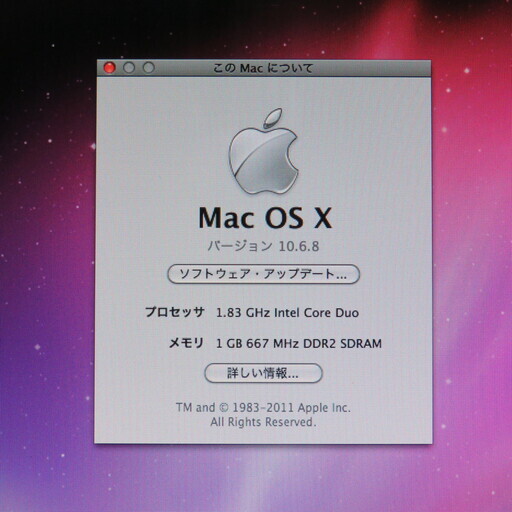Click the gray minimize button in the title bar

click(129, 68)
